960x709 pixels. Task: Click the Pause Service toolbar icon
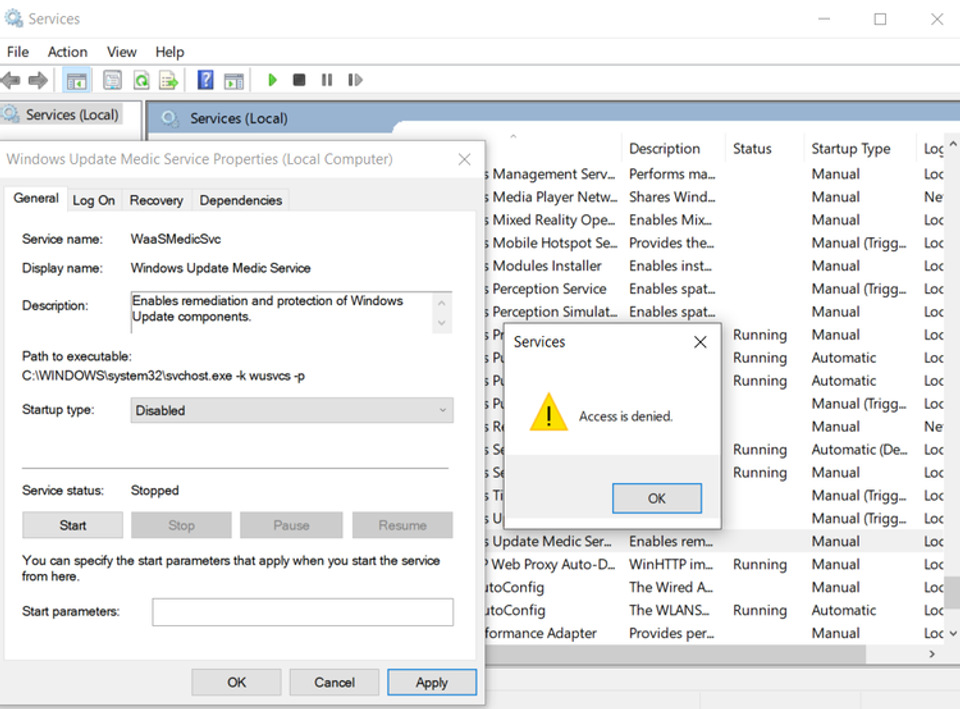327,80
